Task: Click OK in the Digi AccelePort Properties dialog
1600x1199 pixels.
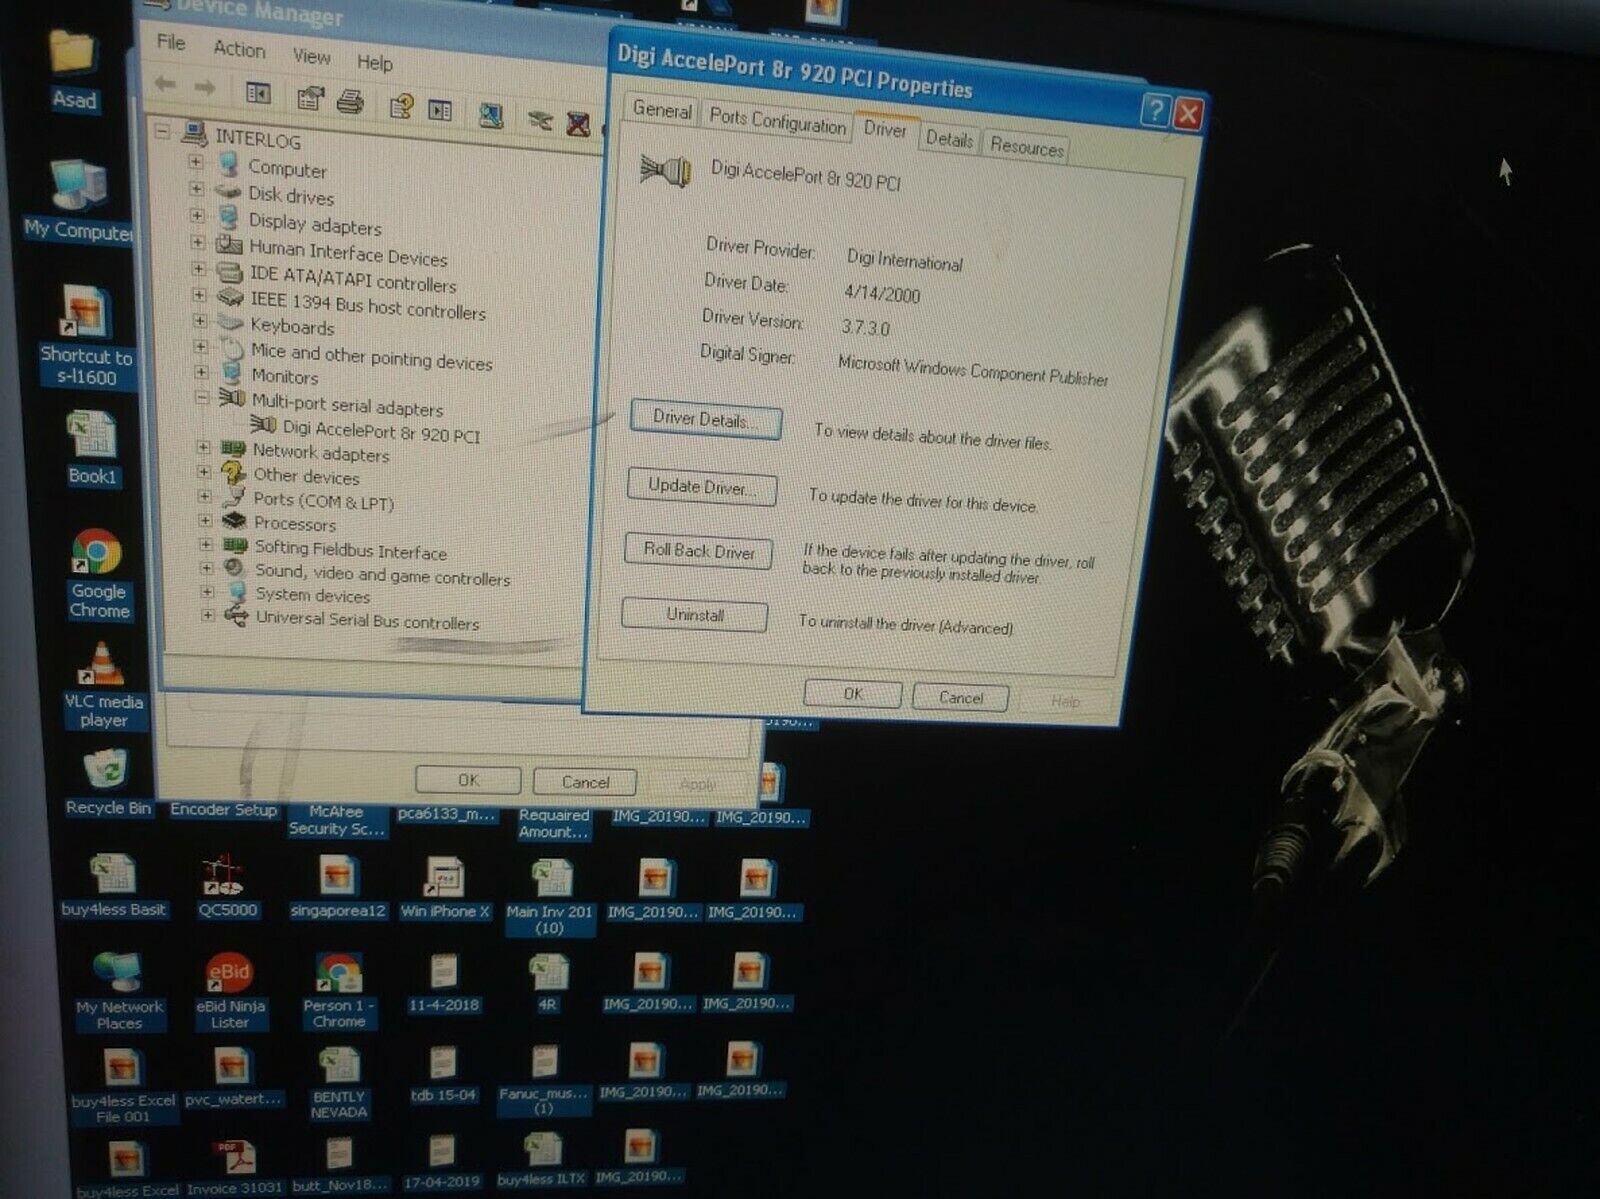Action: point(853,693)
